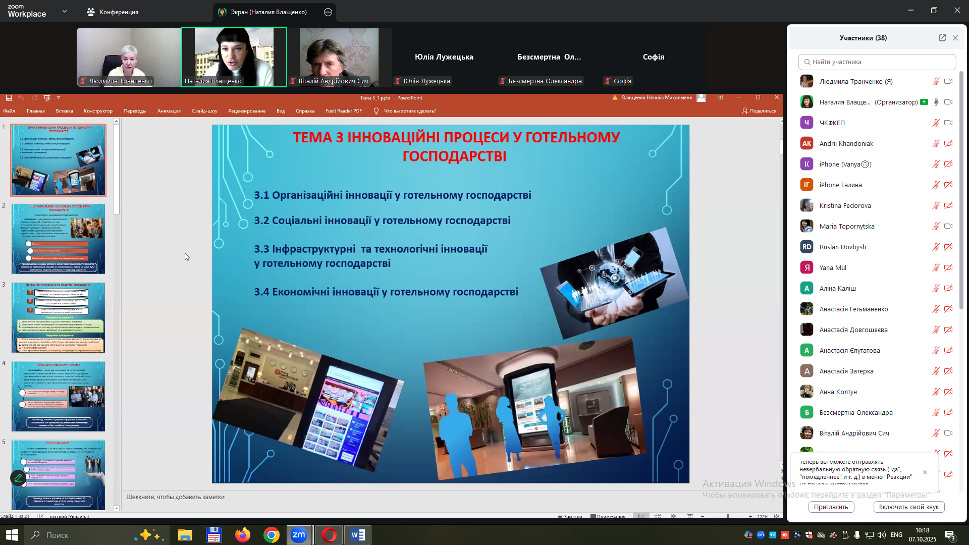The width and height of the screenshot is (970, 546).
Task: Click the participant search field
Action: [x=876, y=62]
